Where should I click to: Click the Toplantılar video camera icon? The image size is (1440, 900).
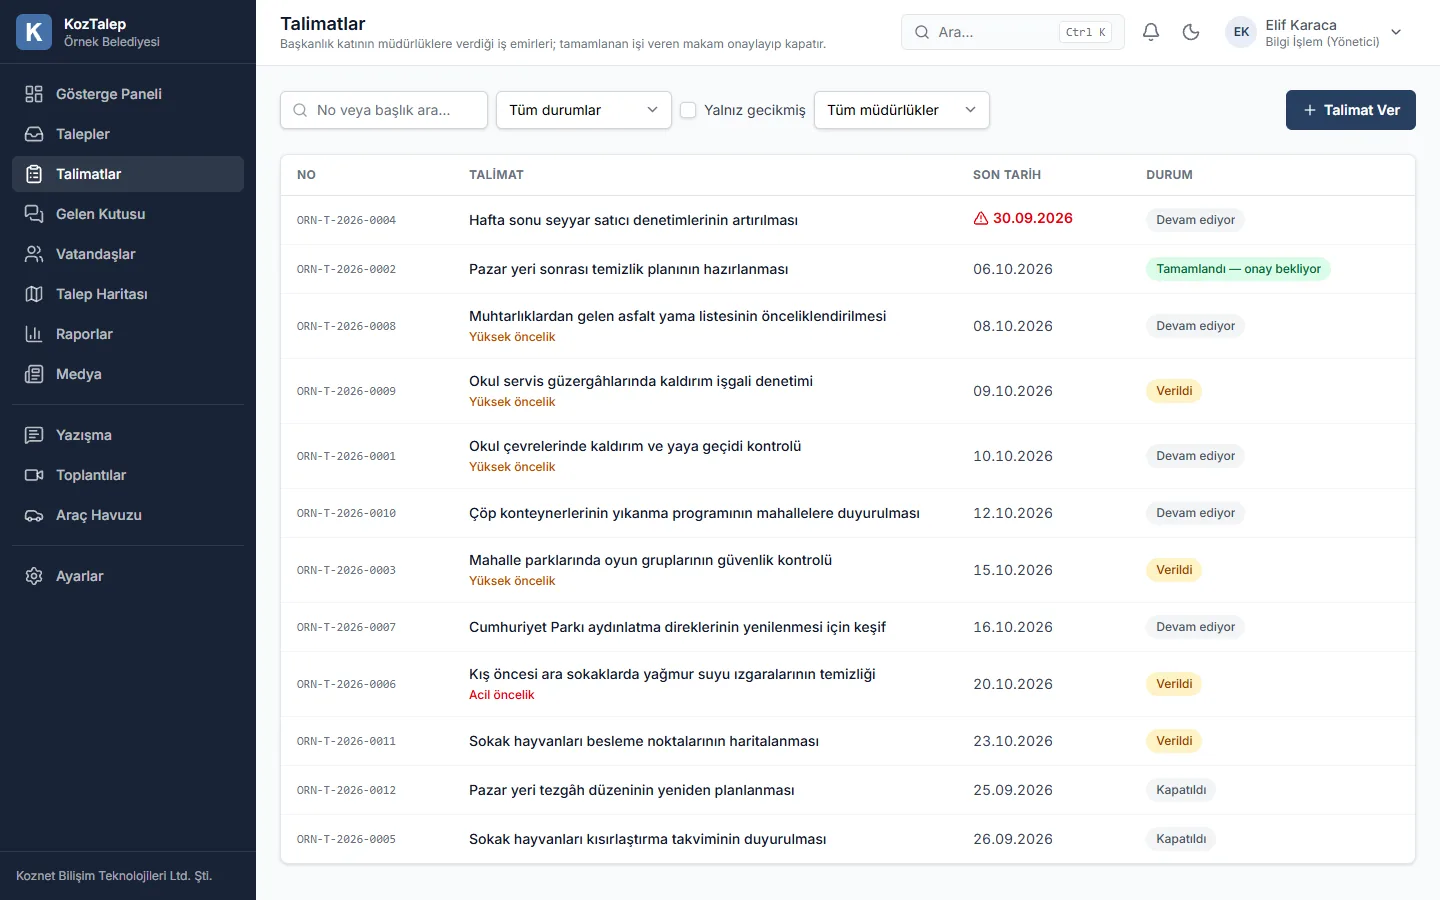coord(34,475)
